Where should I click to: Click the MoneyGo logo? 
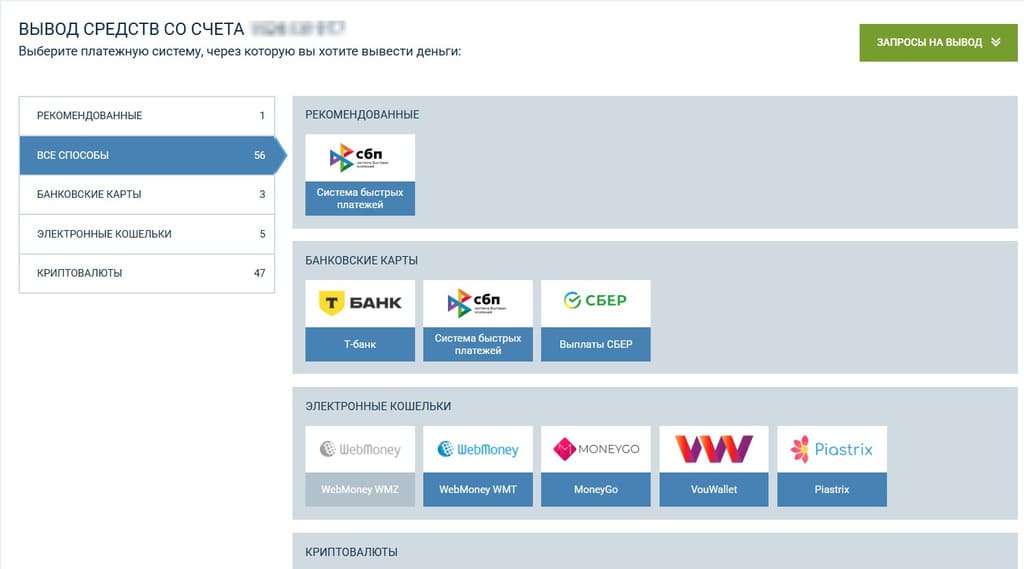pos(596,449)
